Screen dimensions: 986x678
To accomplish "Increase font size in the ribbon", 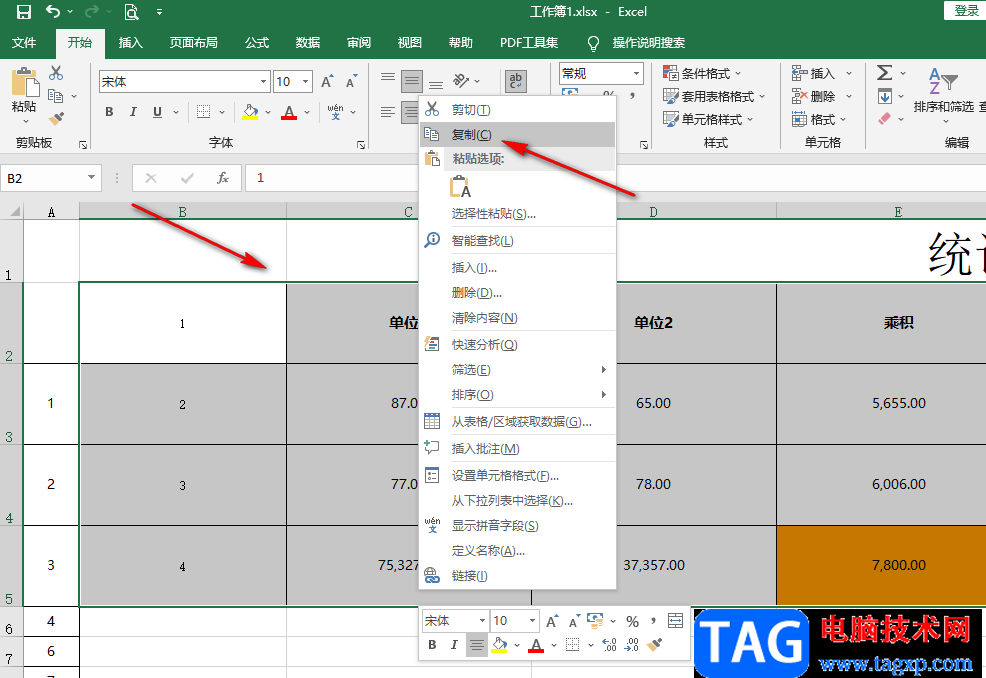I will click(x=327, y=82).
